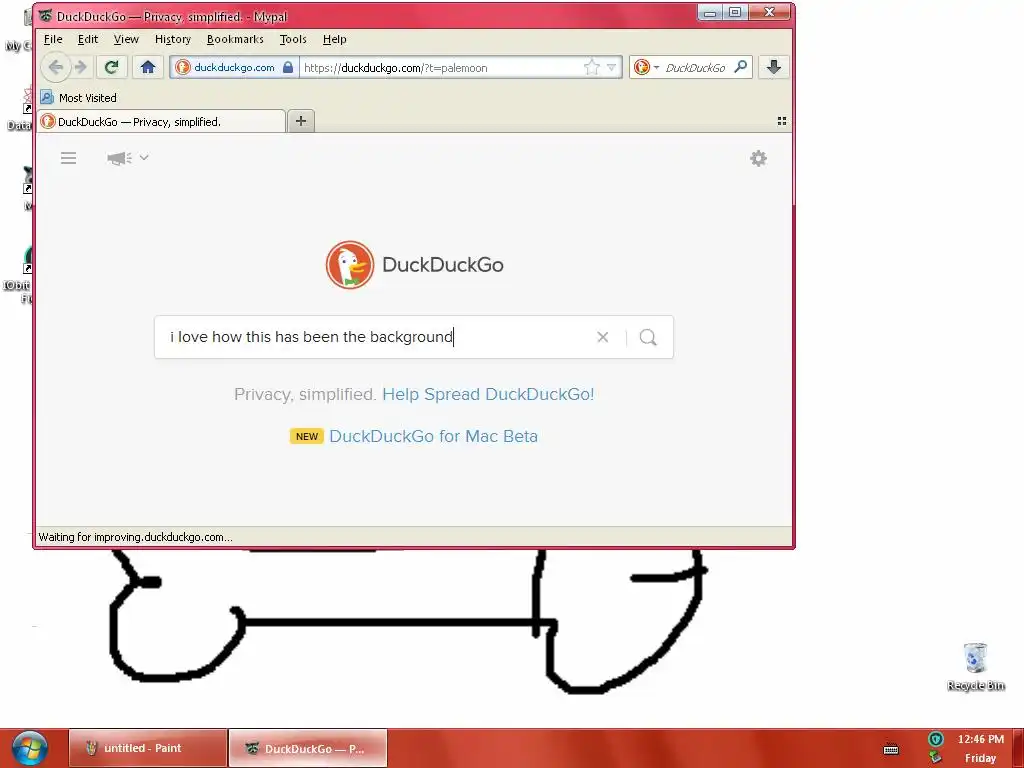The width and height of the screenshot is (1024, 768).
Task: Open the Bookmarks menu
Action: tap(235, 39)
